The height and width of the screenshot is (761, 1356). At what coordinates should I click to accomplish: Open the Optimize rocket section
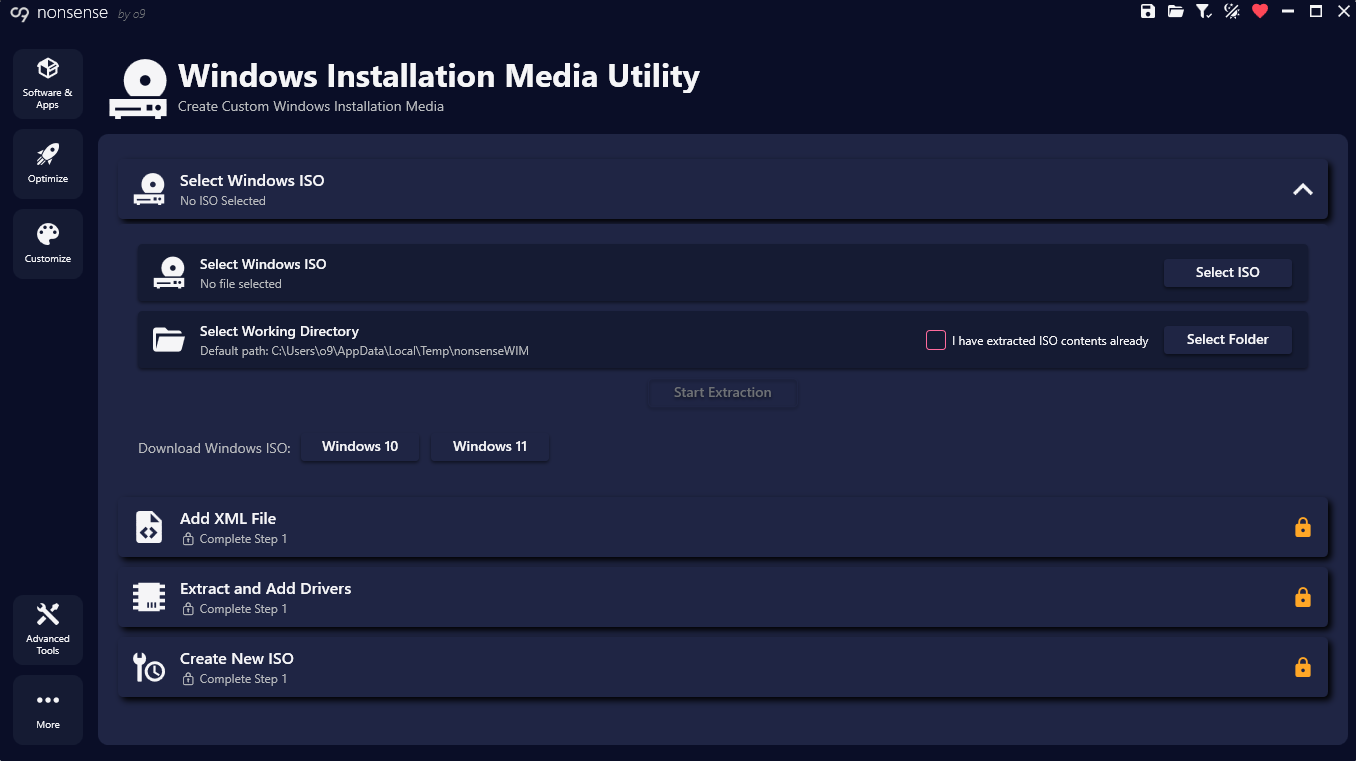click(48, 164)
